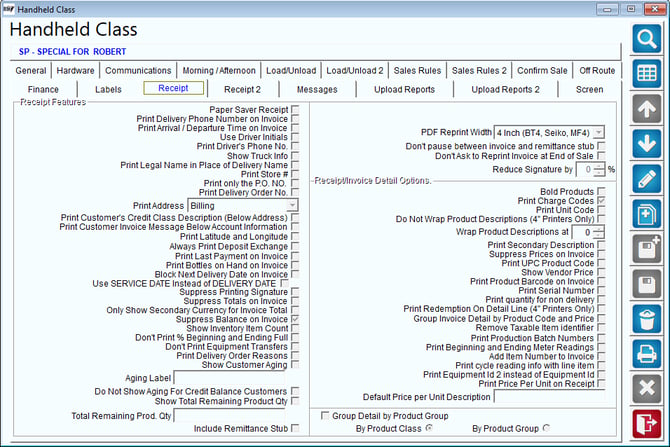Open the Labels tab
The width and height of the screenshot is (670, 447).
click(108, 89)
